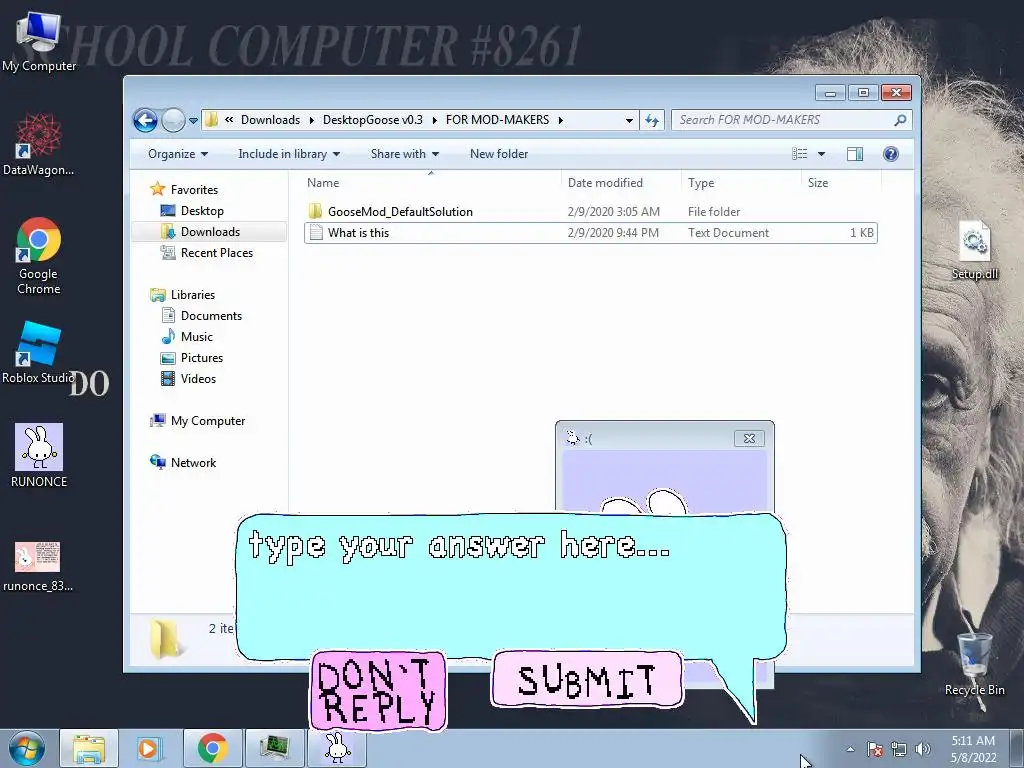The image size is (1024, 768).
Task: Click the Explorer Back arrow button
Action: click(x=145, y=120)
